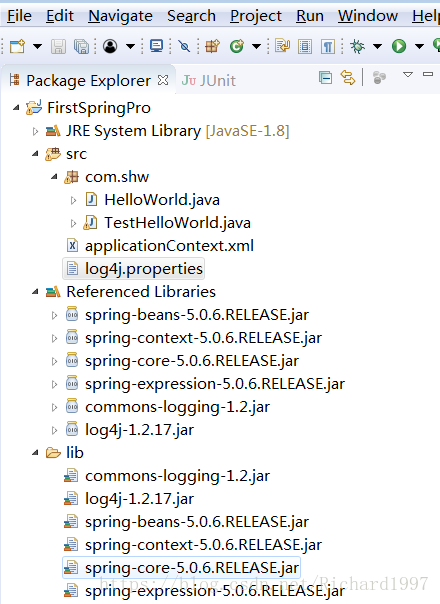This screenshot has height=604, width=440.
Task: Expand referenced log4j-1.2.17.jar library
Action: pos(54,431)
